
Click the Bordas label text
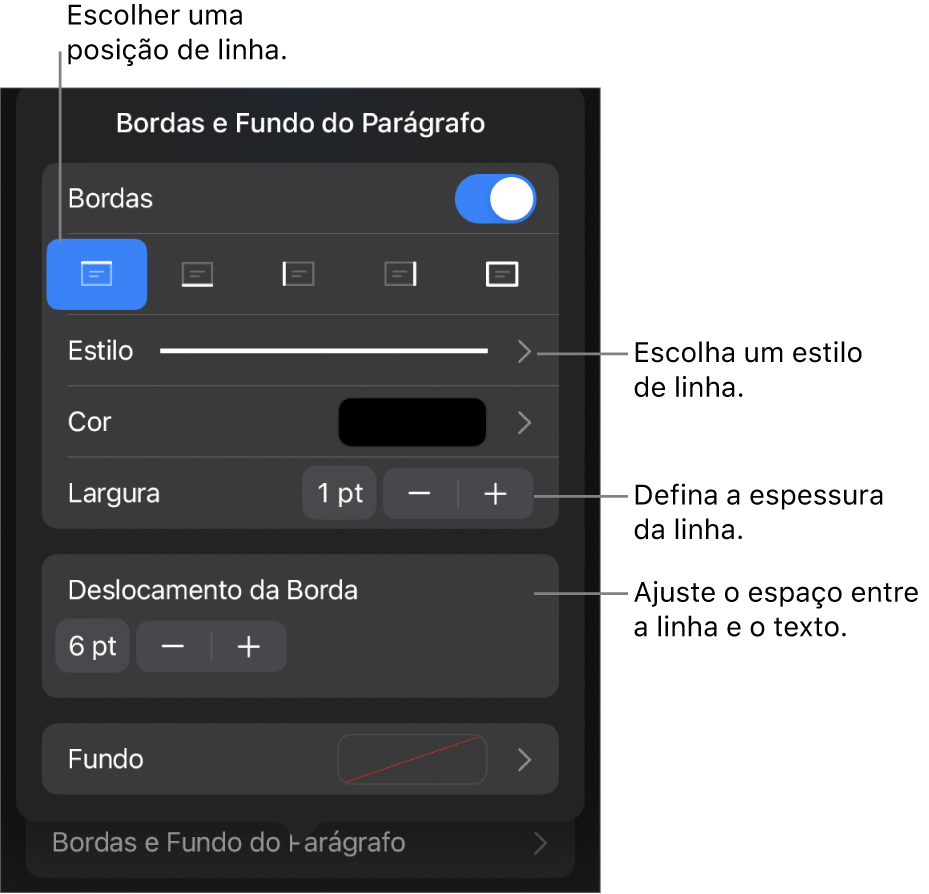[110, 199]
